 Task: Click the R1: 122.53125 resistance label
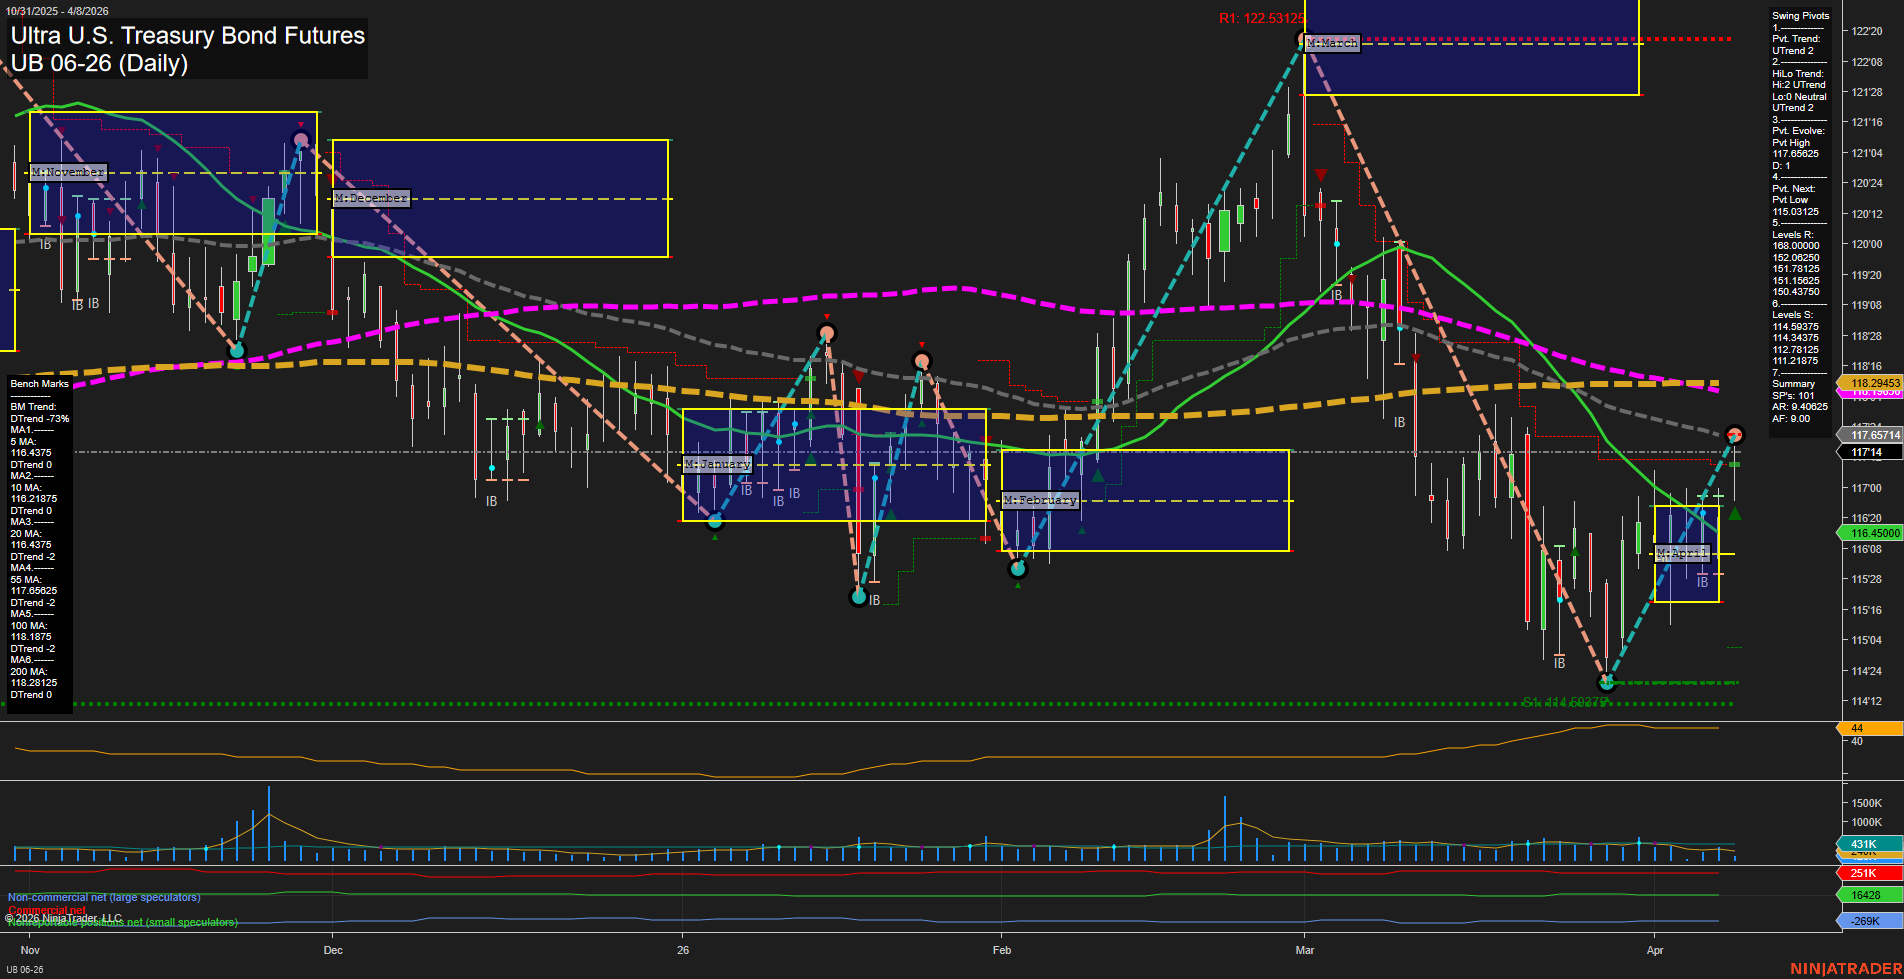coord(1260,18)
